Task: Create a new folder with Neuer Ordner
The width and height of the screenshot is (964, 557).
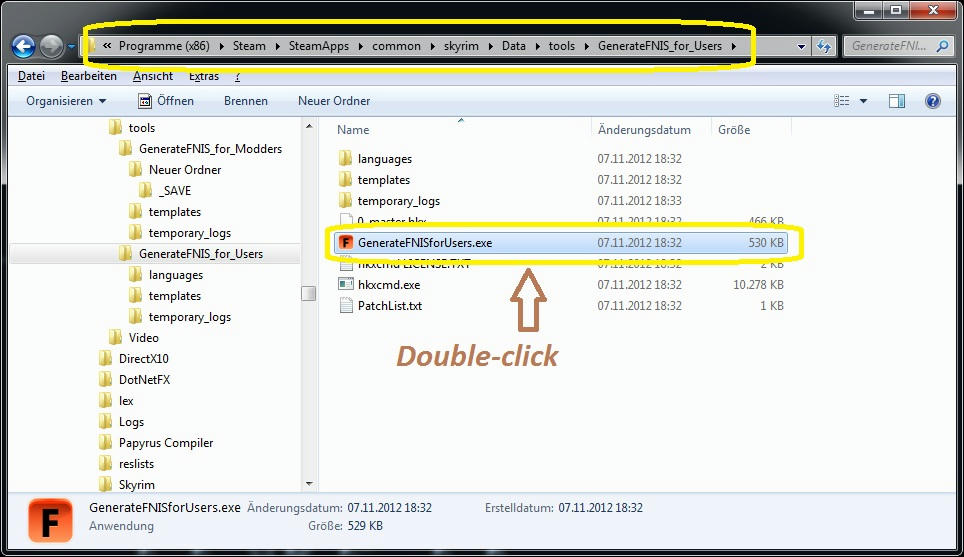Action: [x=334, y=101]
